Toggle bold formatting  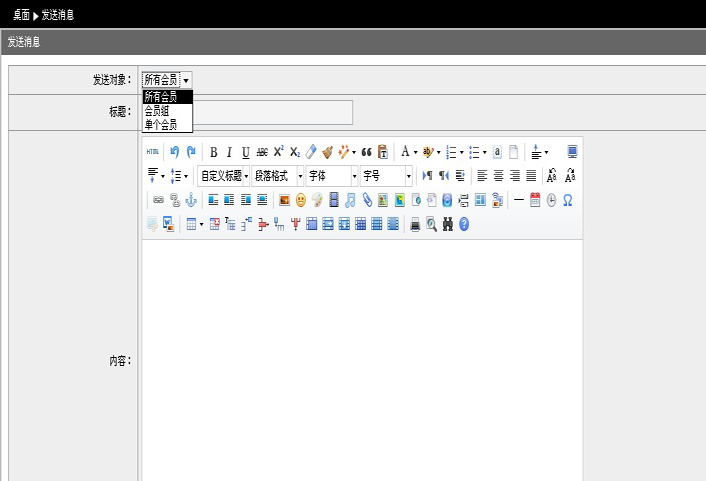(213, 152)
